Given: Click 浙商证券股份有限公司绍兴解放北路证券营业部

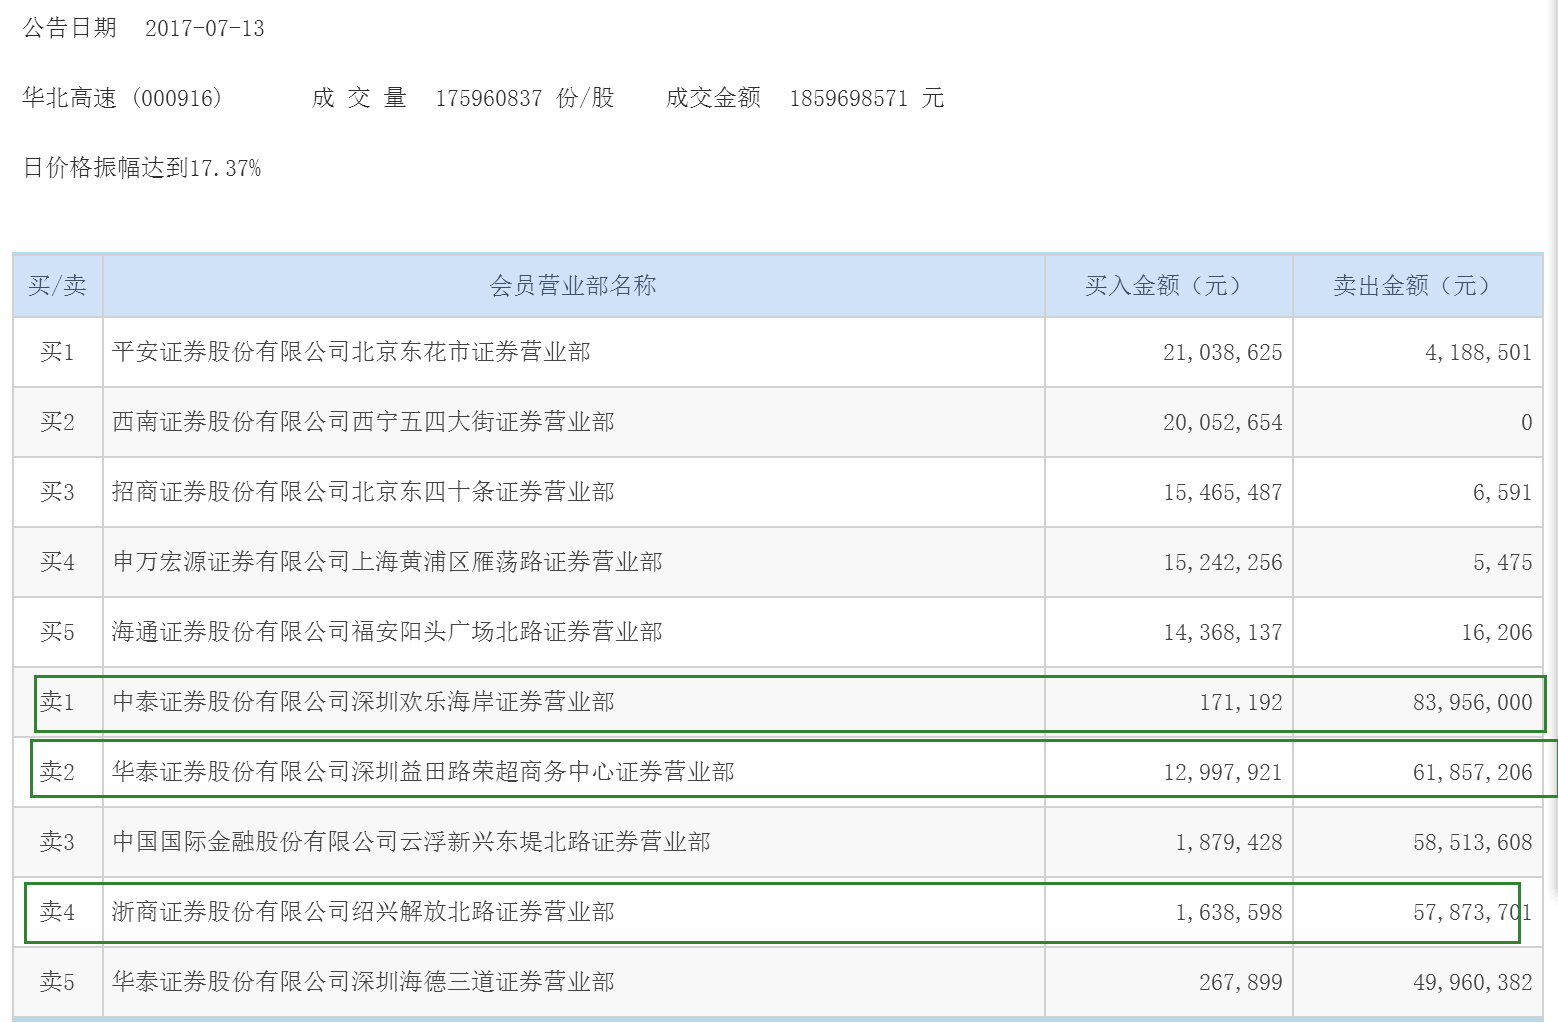Looking at the screenshot, I should pyautogui.click(x=363, y=912).
